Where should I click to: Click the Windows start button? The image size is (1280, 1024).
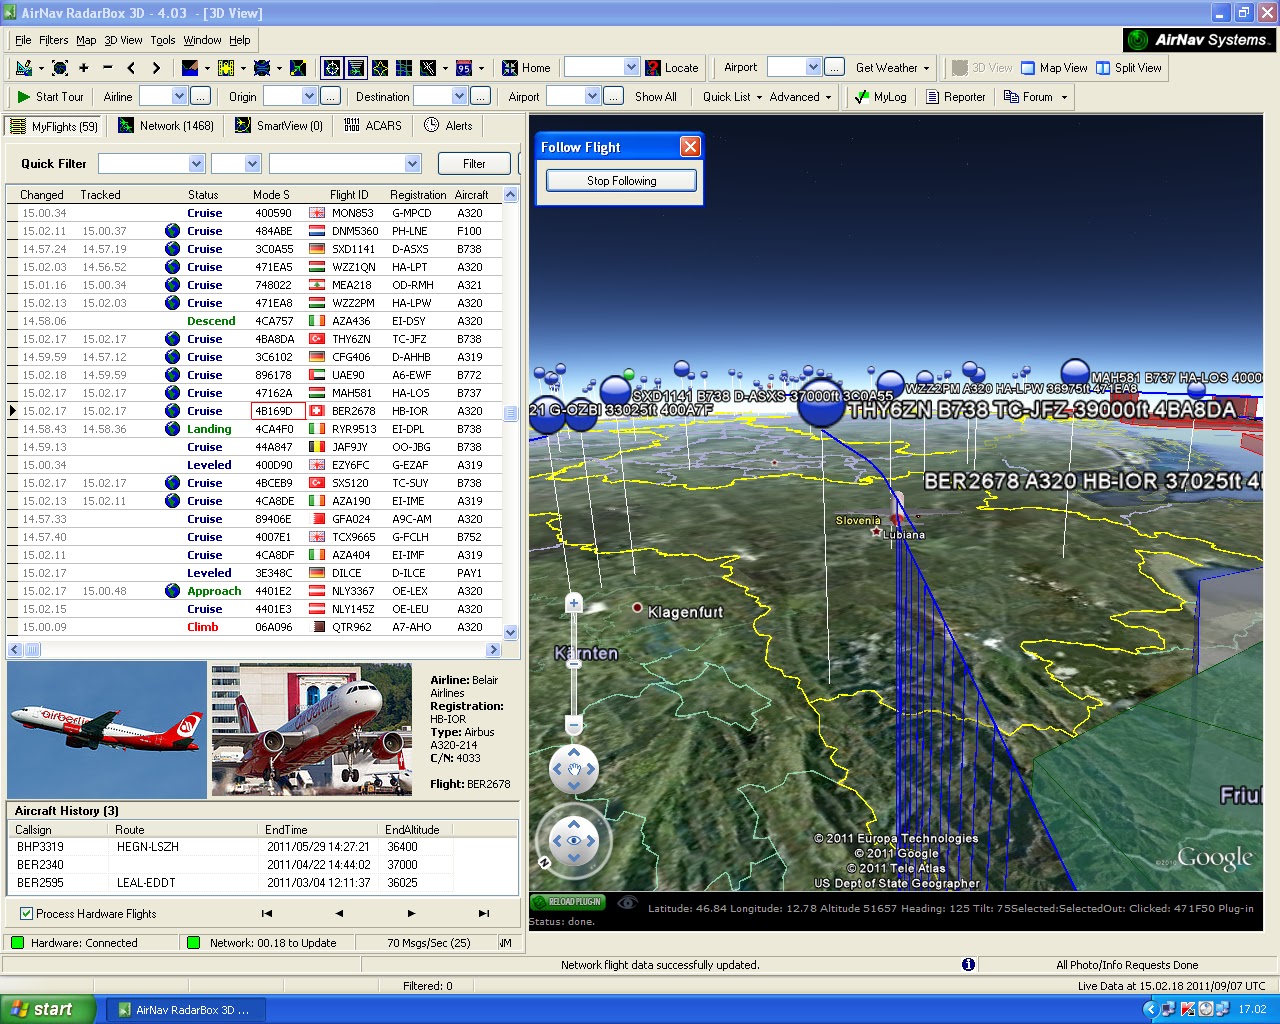(46, 1010)
